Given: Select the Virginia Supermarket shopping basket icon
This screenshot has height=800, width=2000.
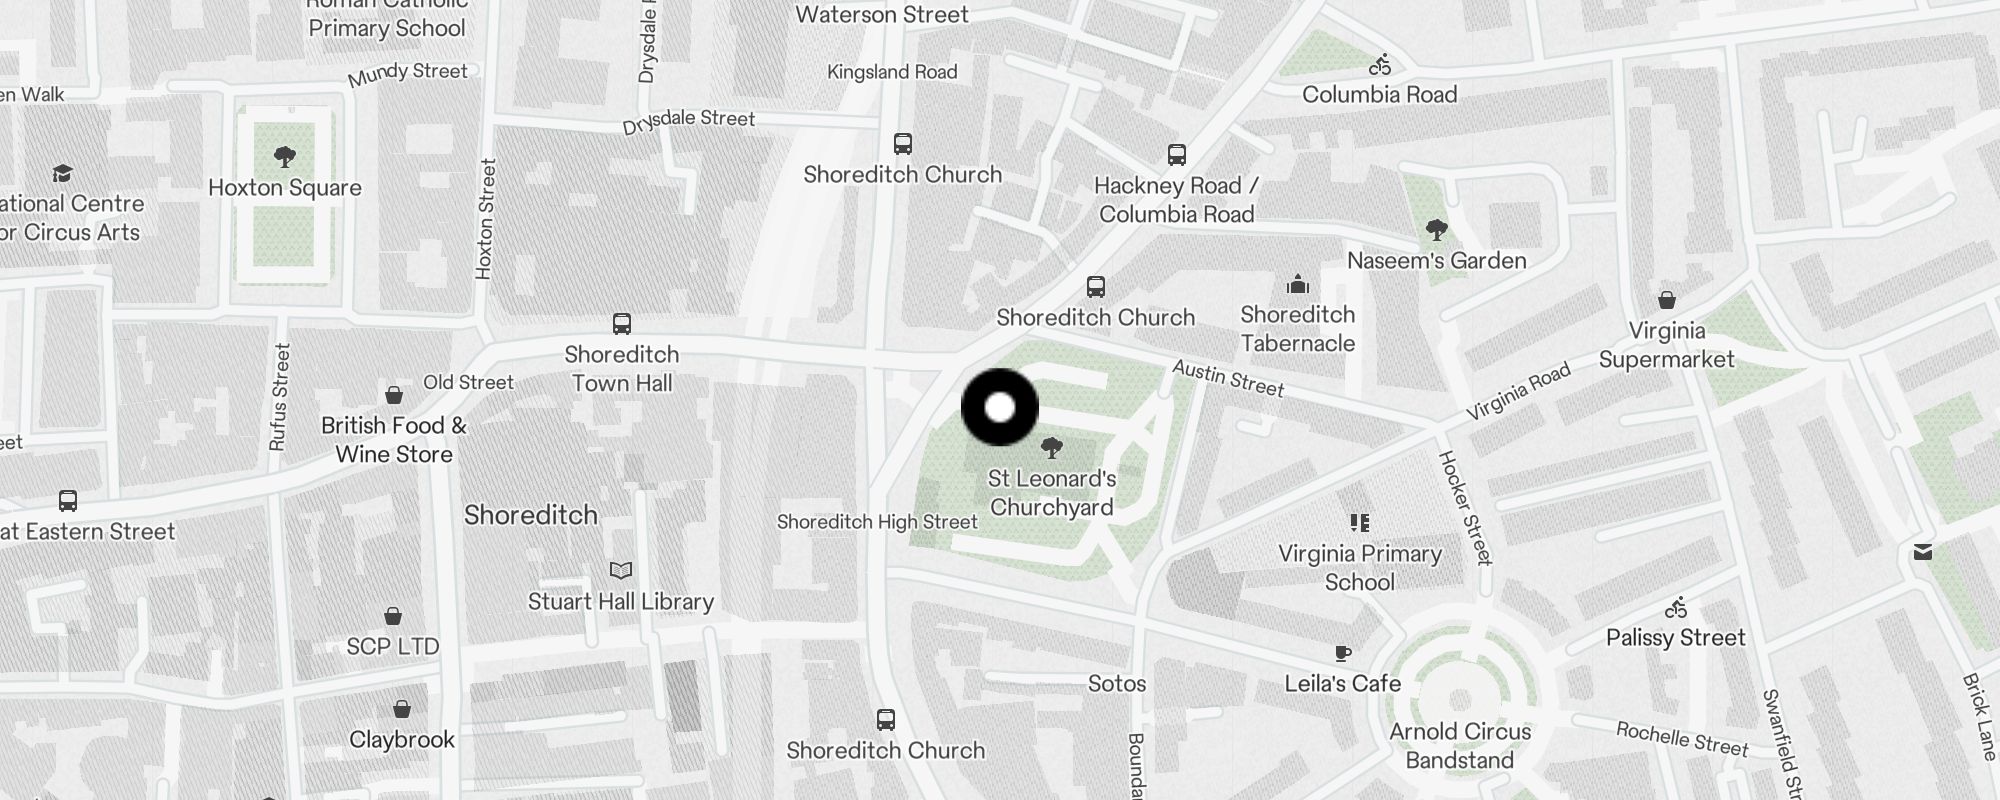Looking at the screenshot, I should tap(1667, 300).
